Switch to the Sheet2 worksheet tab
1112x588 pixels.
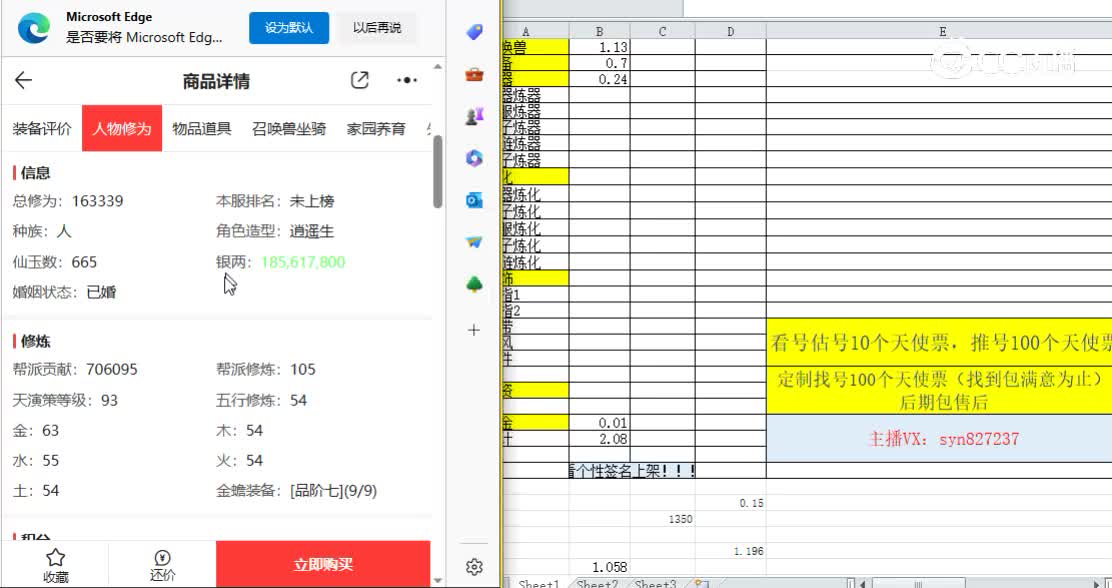pos(596,583)
